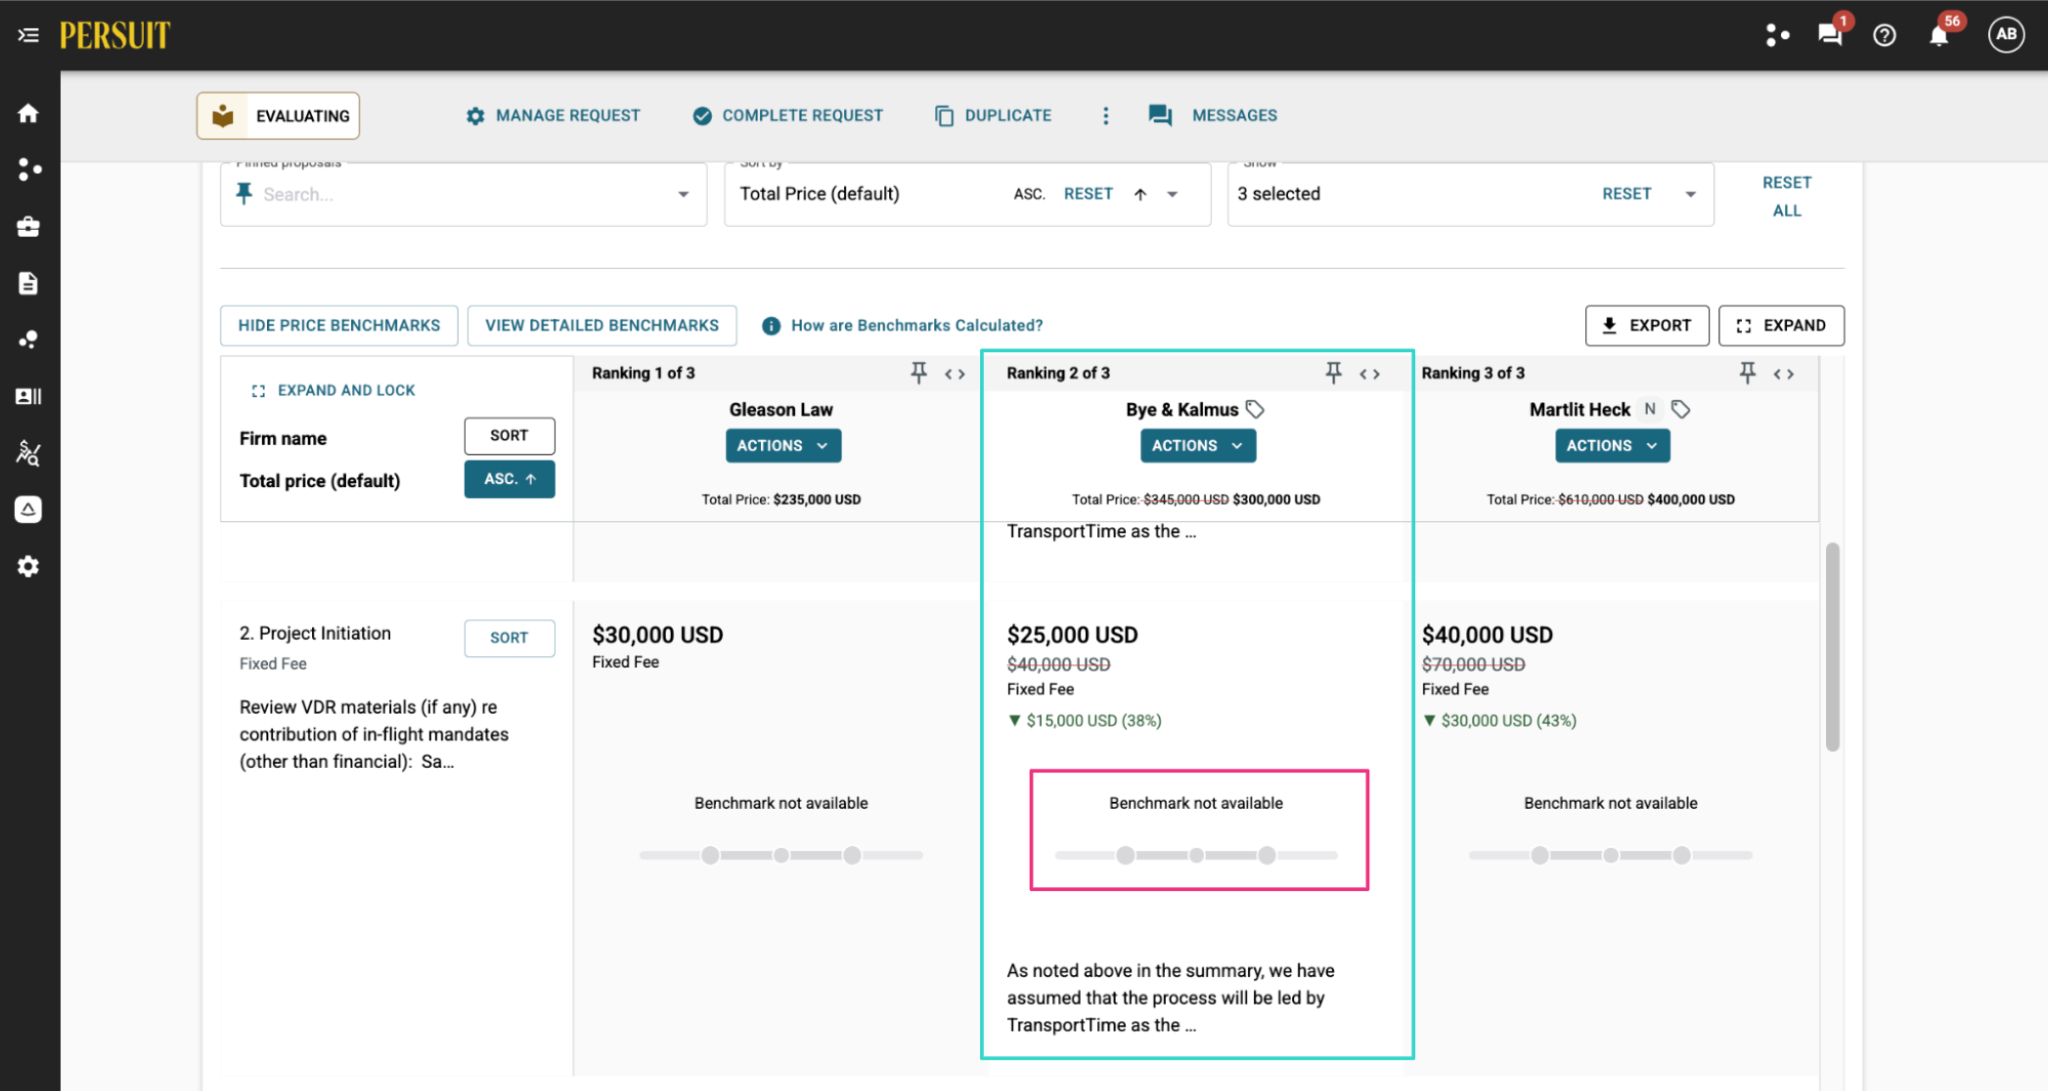Open the AB user avatar menu
The image size is (2048, 1091).
tap(2006, 35)
